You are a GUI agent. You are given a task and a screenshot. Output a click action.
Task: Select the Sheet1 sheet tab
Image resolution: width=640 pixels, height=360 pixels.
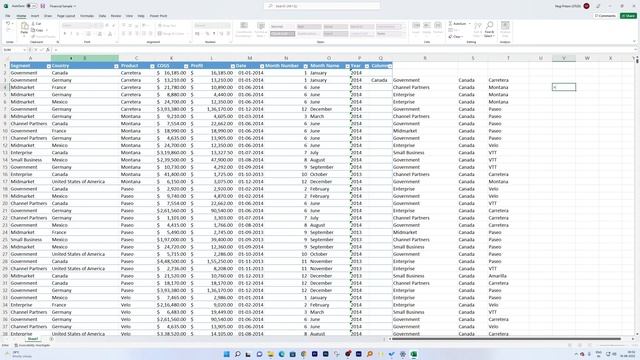pyautogui.click(x=33, y=339)
